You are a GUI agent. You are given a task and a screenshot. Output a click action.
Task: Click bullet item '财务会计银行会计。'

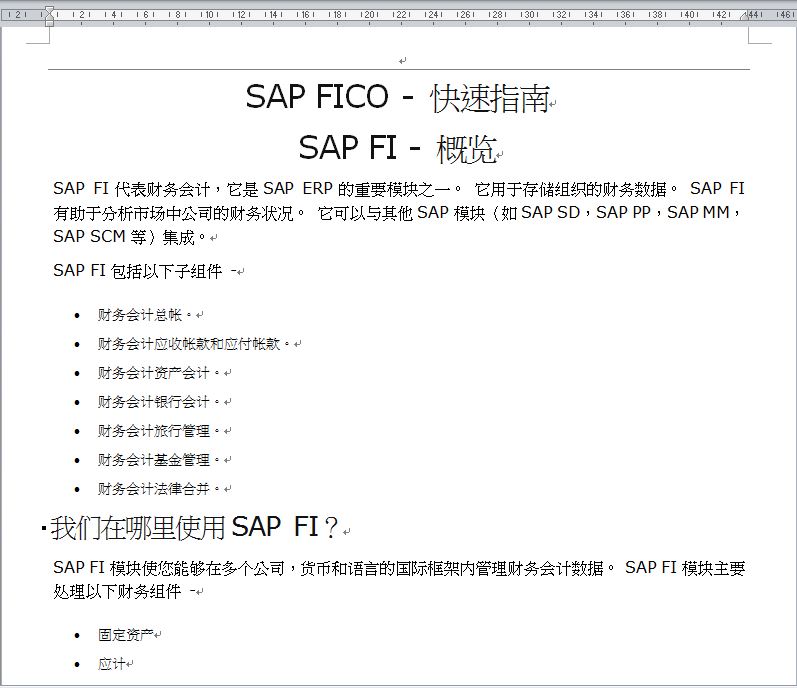point(160,402)
